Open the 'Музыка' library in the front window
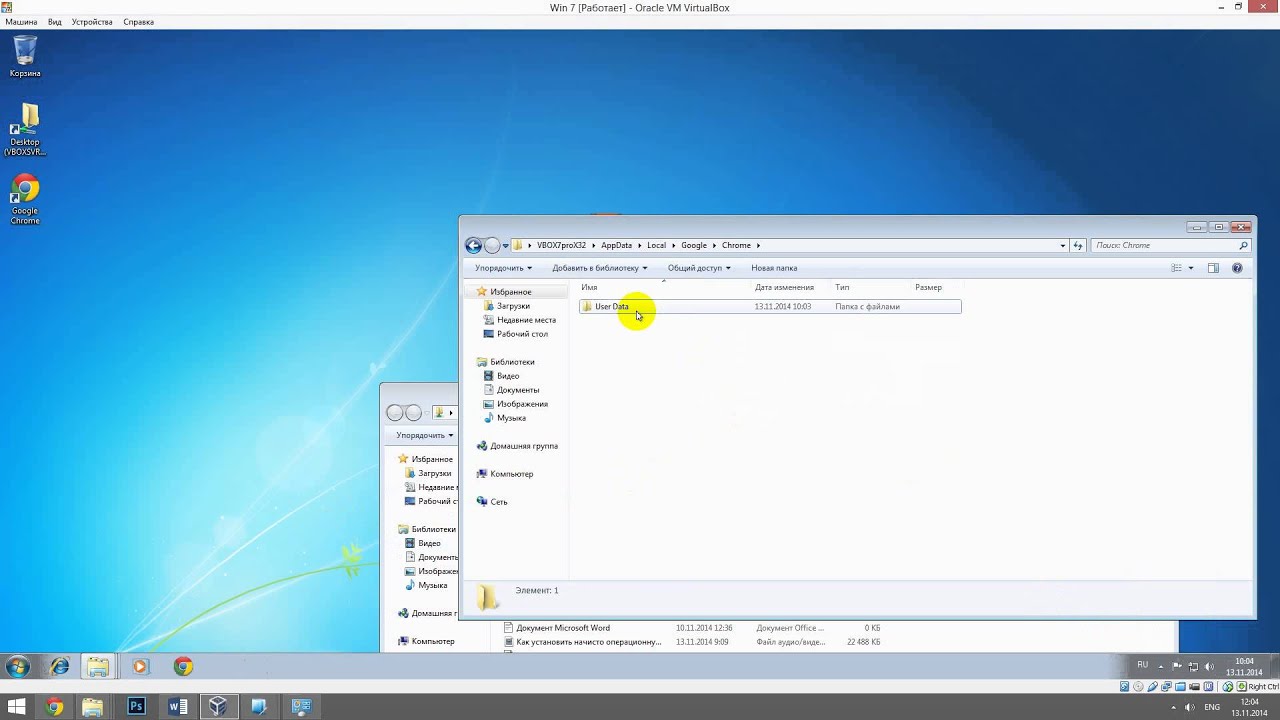 [x=511, y=418]
